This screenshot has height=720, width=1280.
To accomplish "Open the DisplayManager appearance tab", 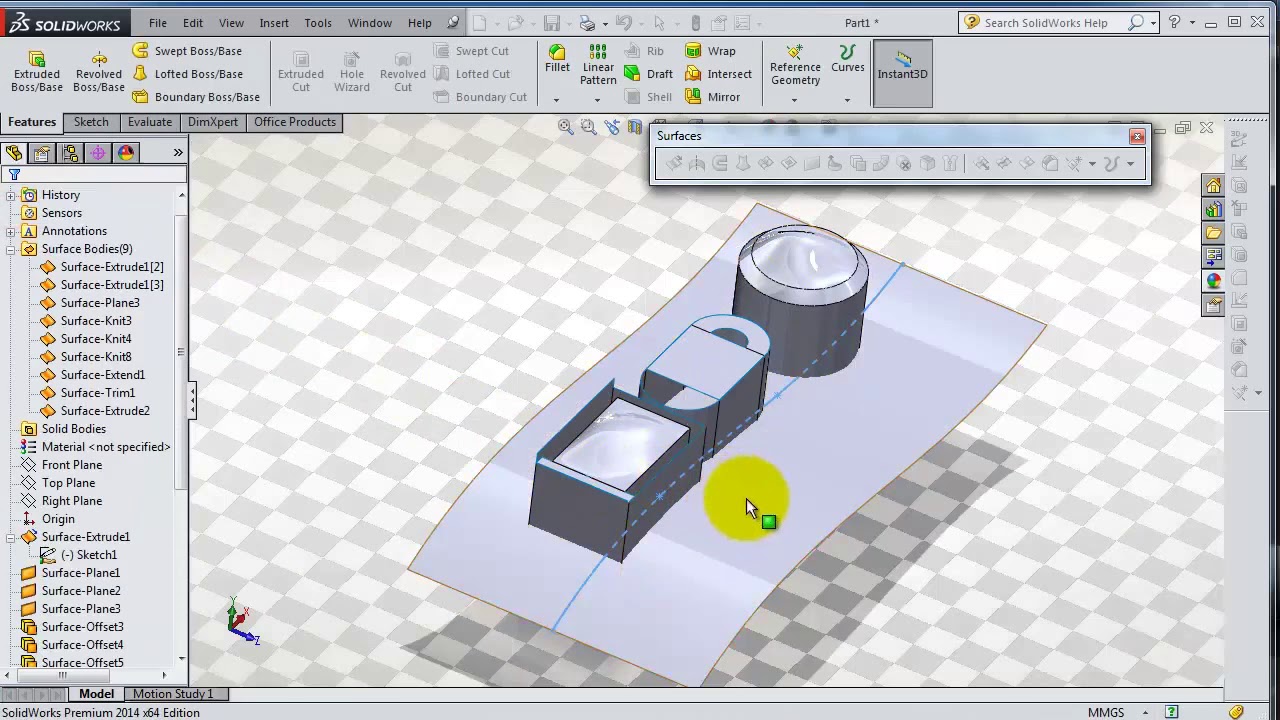I will click(126, 153).
